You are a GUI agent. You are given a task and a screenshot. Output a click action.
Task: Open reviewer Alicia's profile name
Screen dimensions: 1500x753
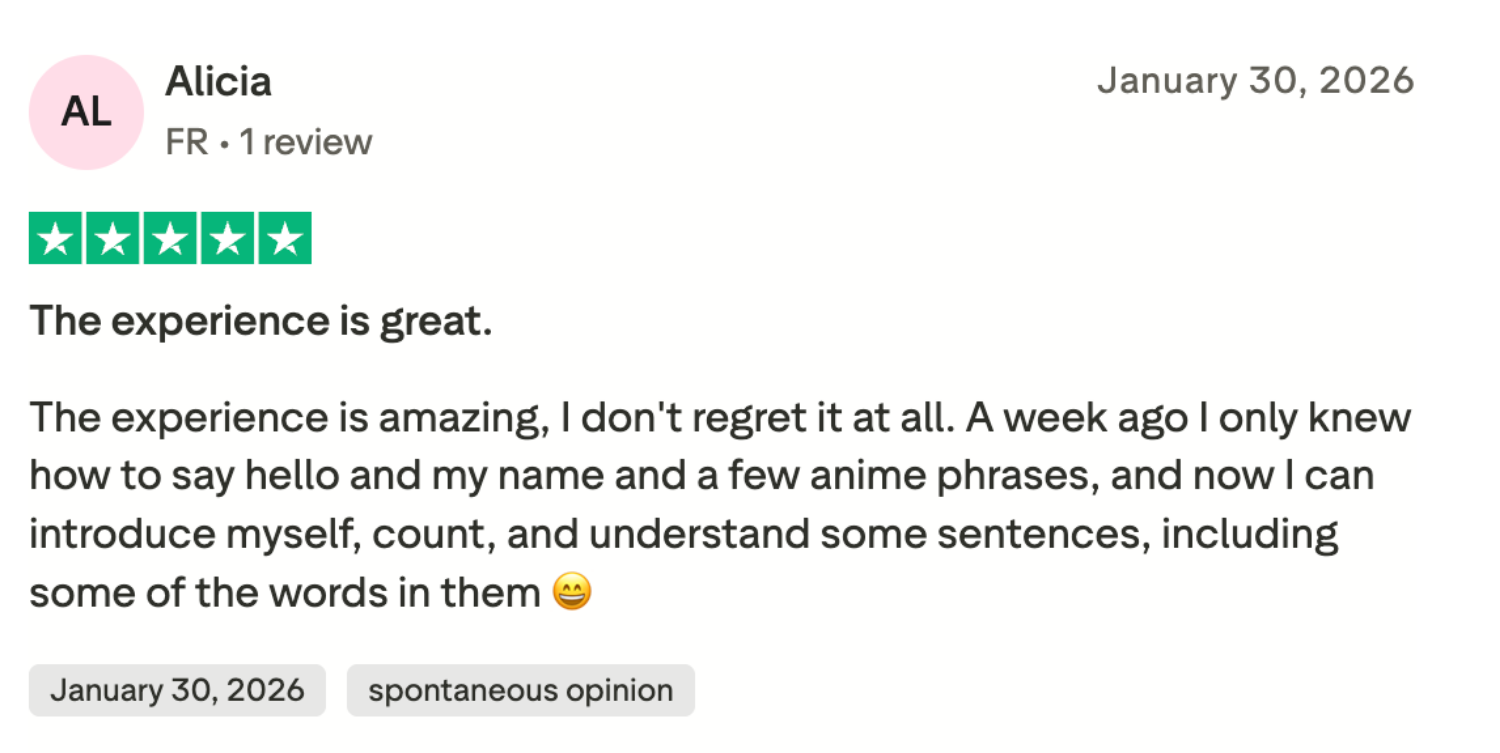[218, 81]
